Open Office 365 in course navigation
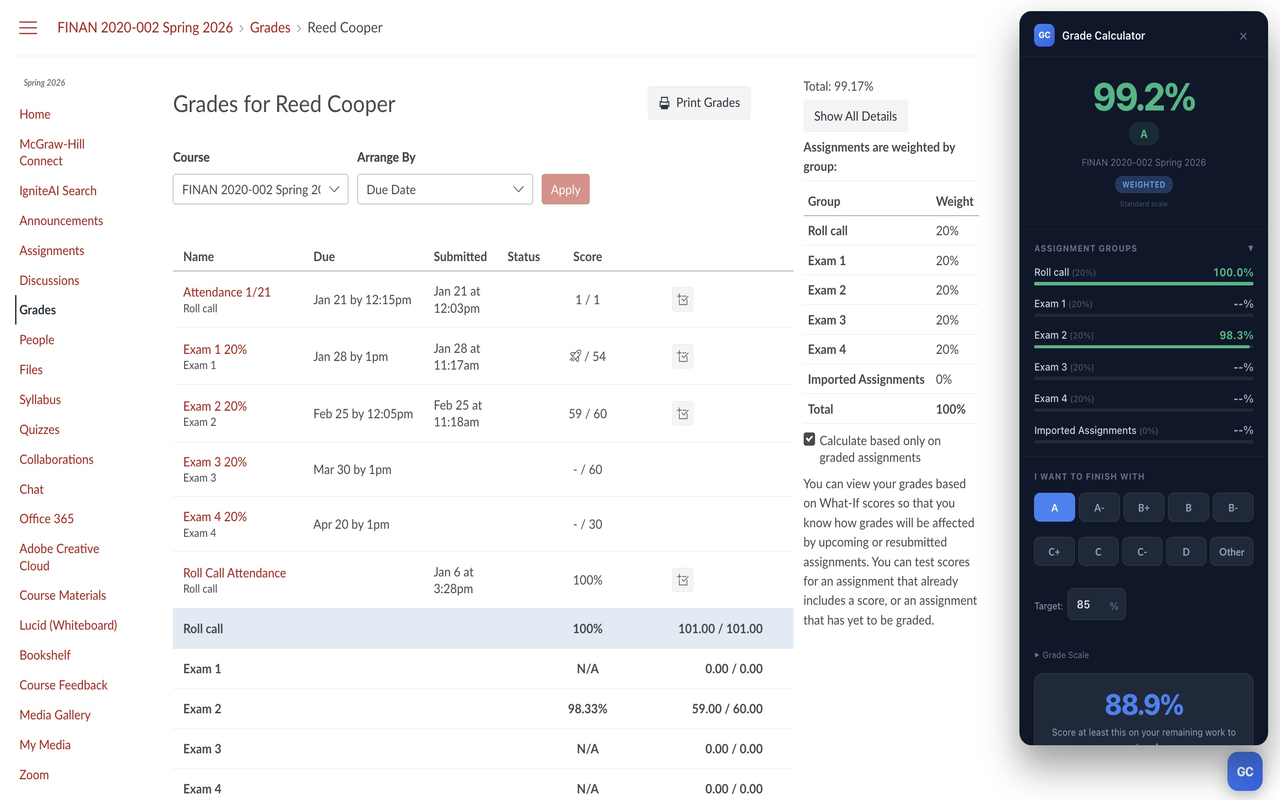The height and width of the screenshot is (800, 1280). click(46, 519)
